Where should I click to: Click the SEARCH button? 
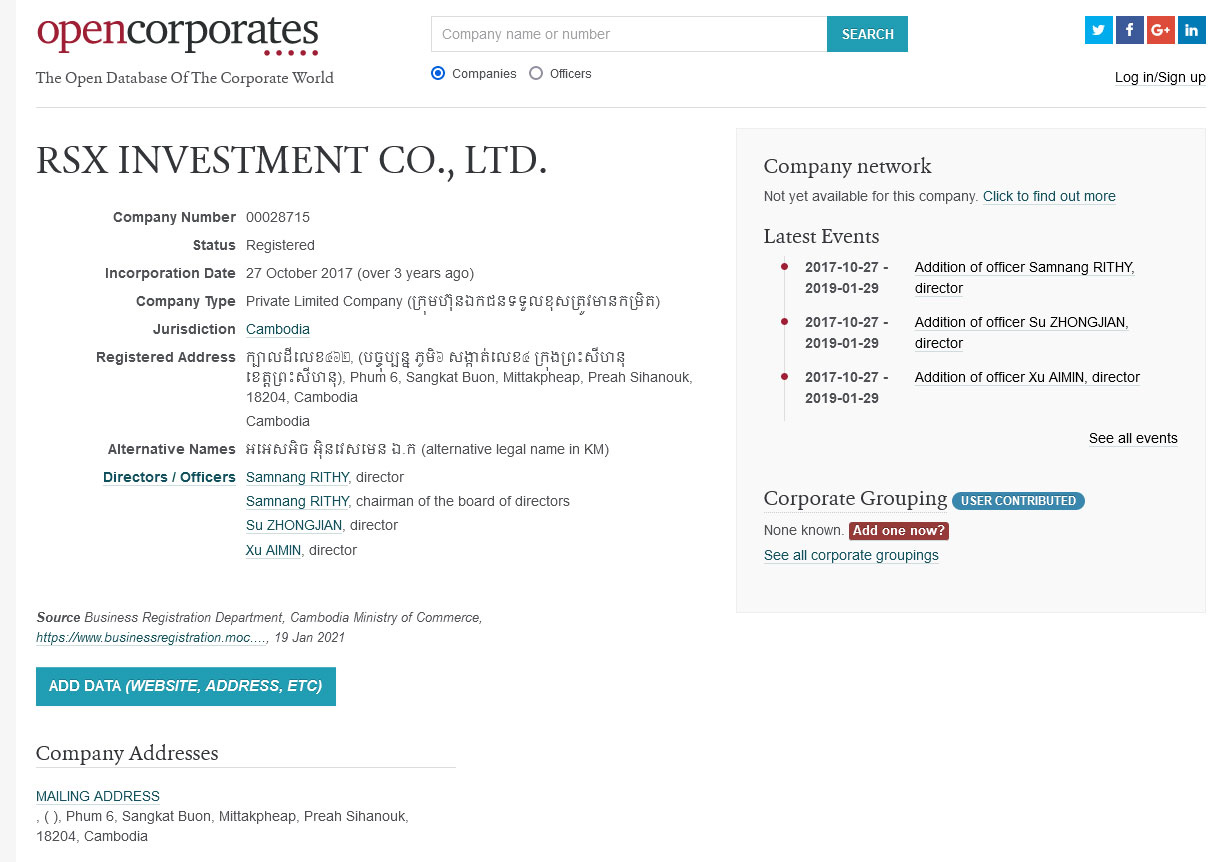point(866,33)
